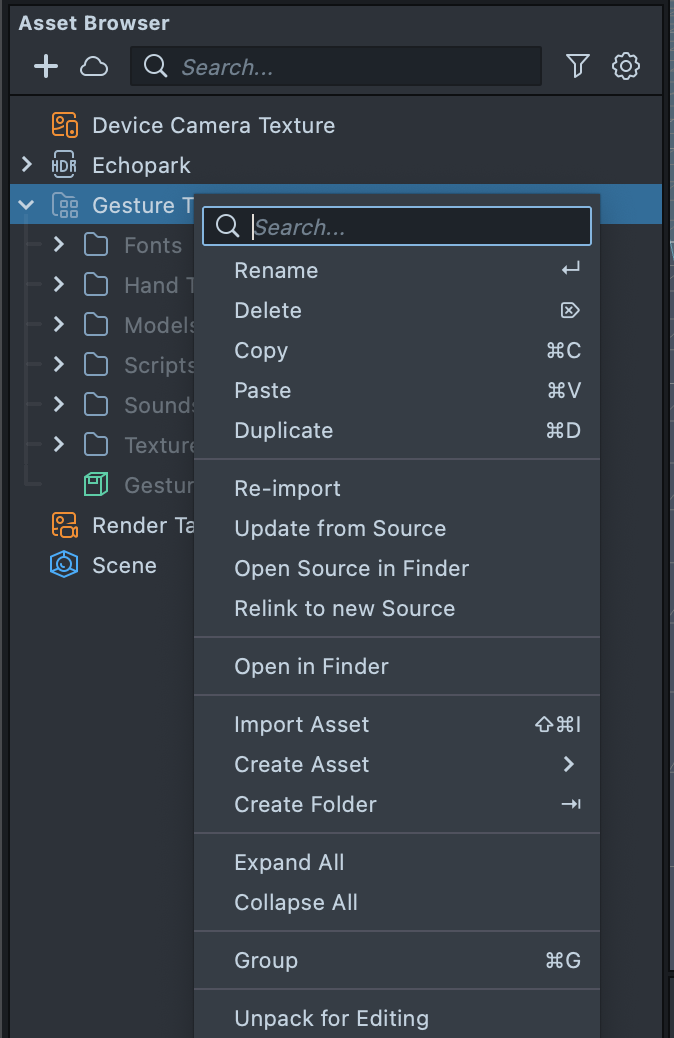Select the green Gesture prefab cube icon

coord(96,485)
